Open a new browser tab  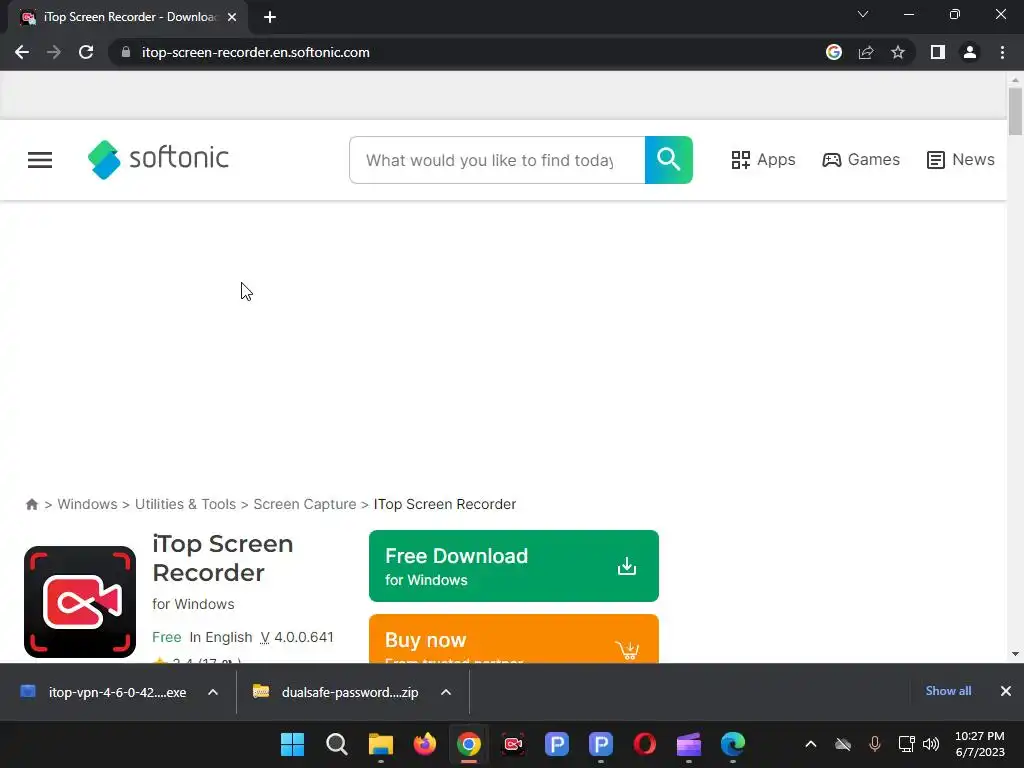coord(270,17)
